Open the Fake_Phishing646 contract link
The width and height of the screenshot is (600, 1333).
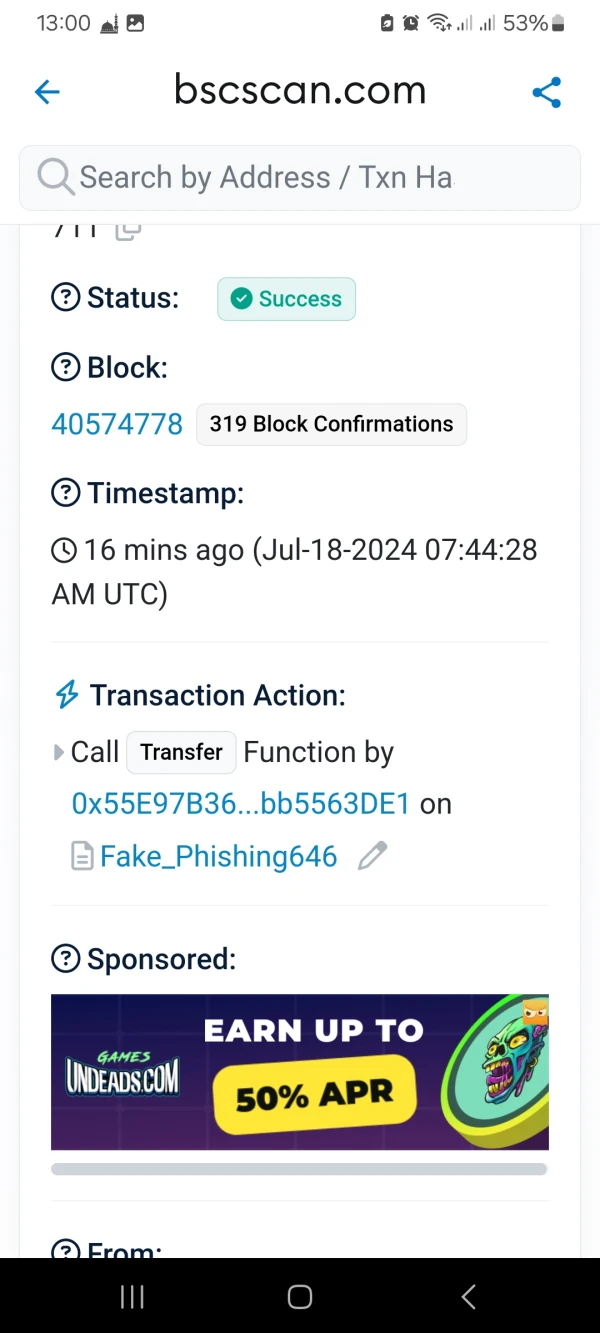218,856
